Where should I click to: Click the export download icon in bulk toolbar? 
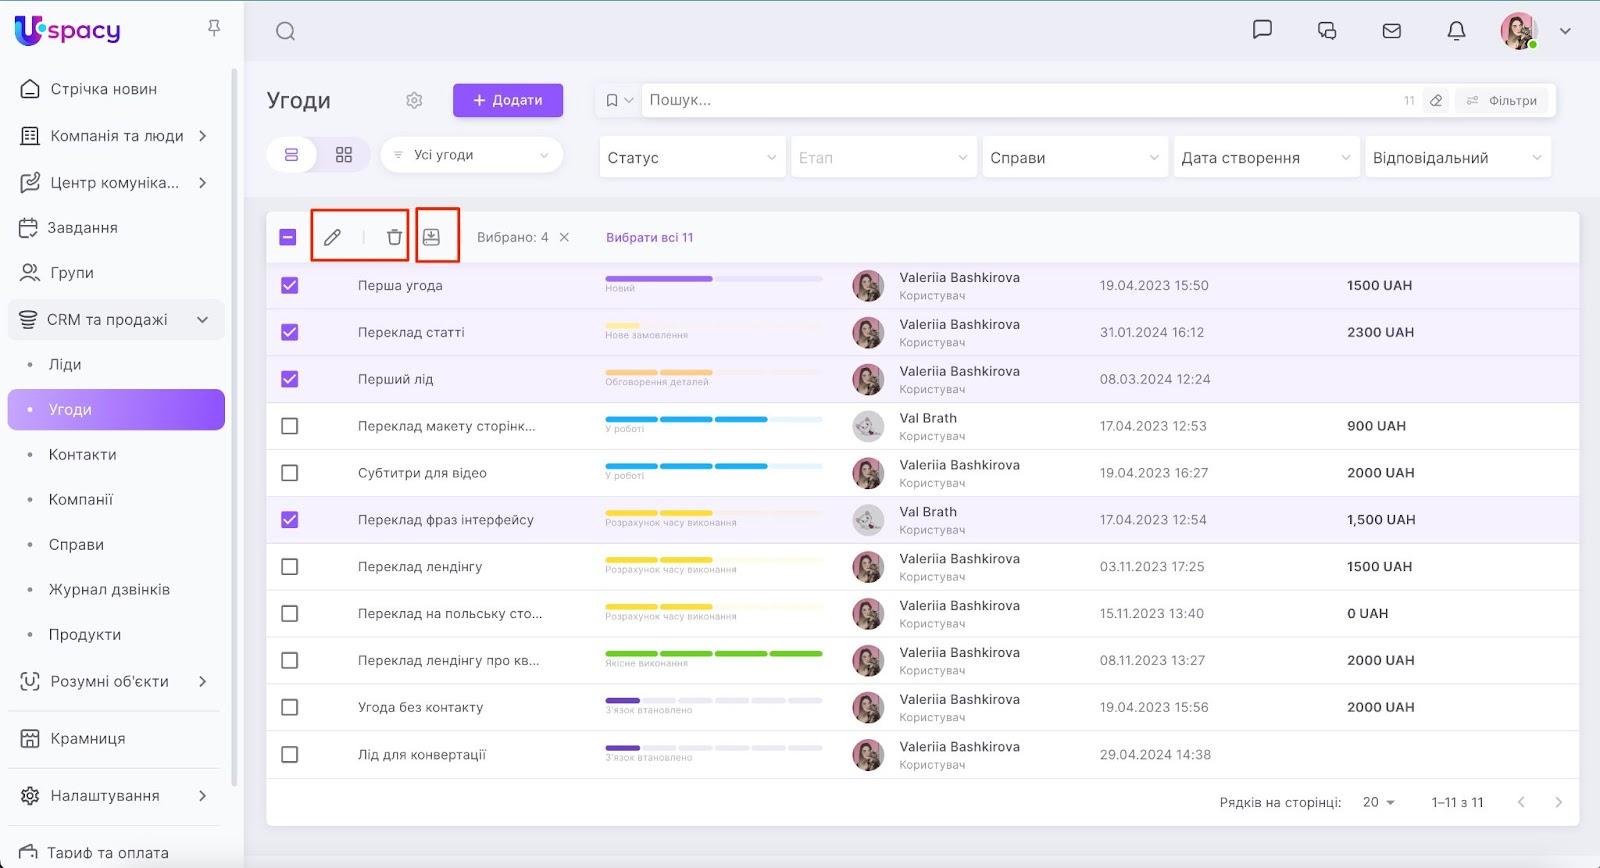click(431, 237)
